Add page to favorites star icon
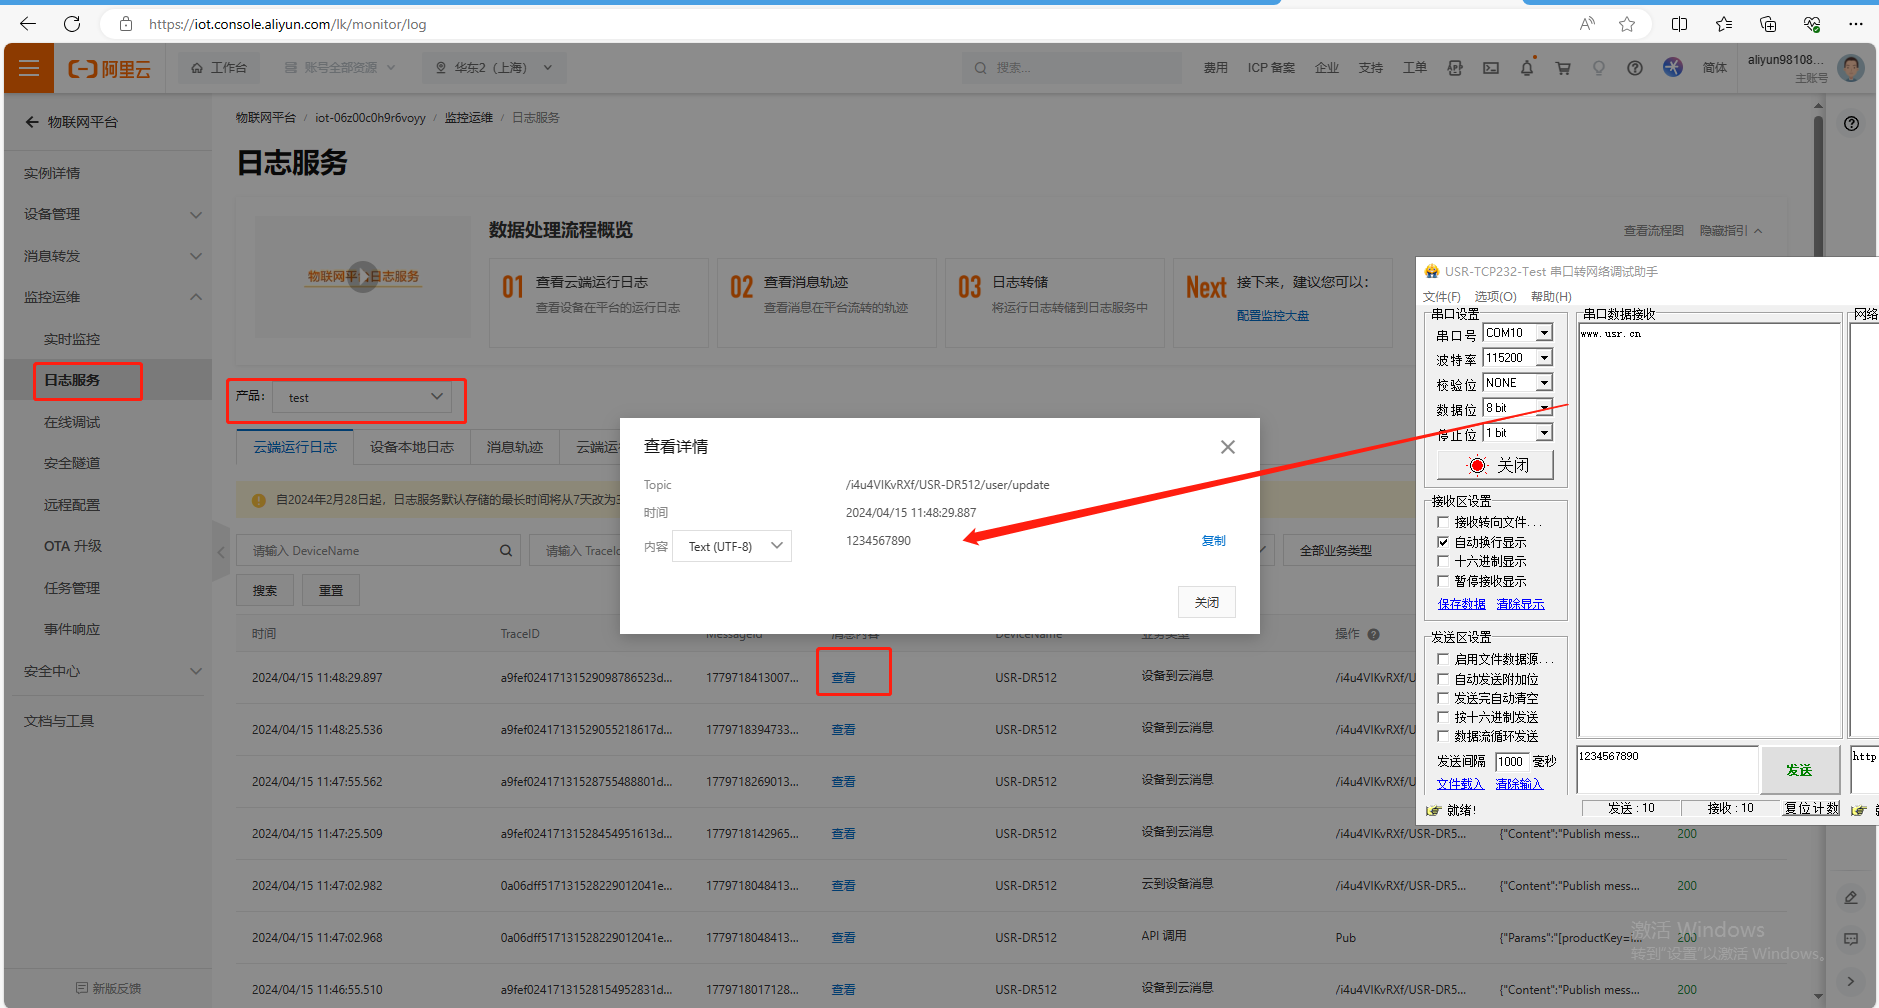1879x1008 pixels. click(x=1627, y=24)
